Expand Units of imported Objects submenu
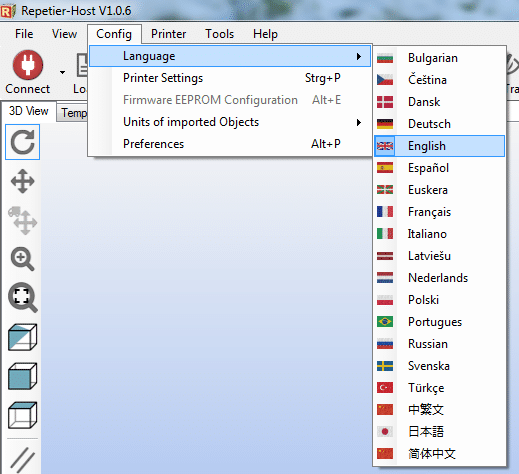 230,122
